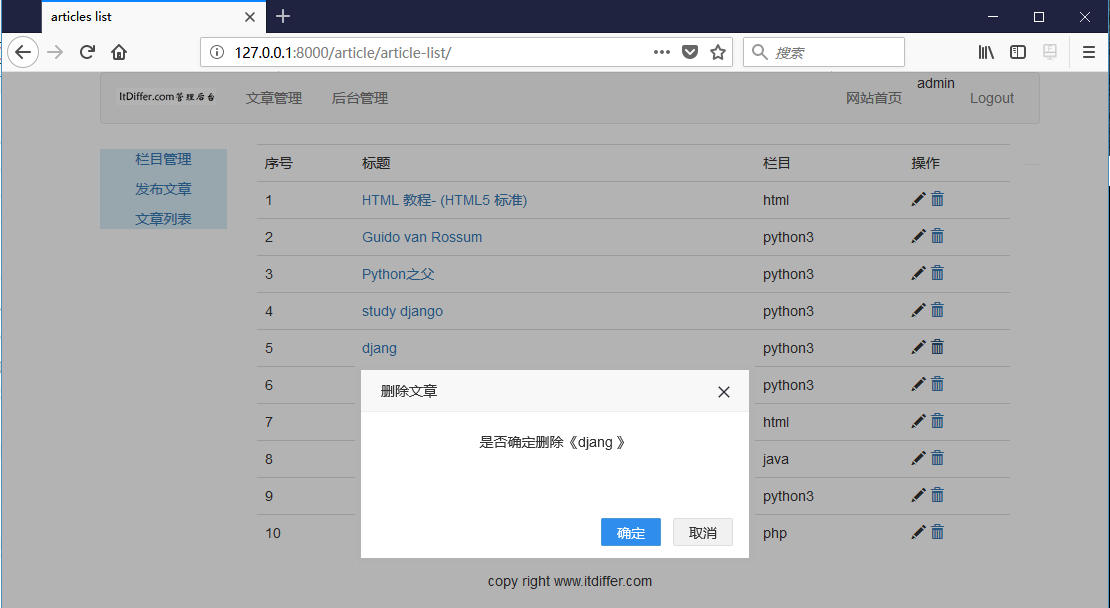
Task: Delete the study django article
Action: coord(937,309)
